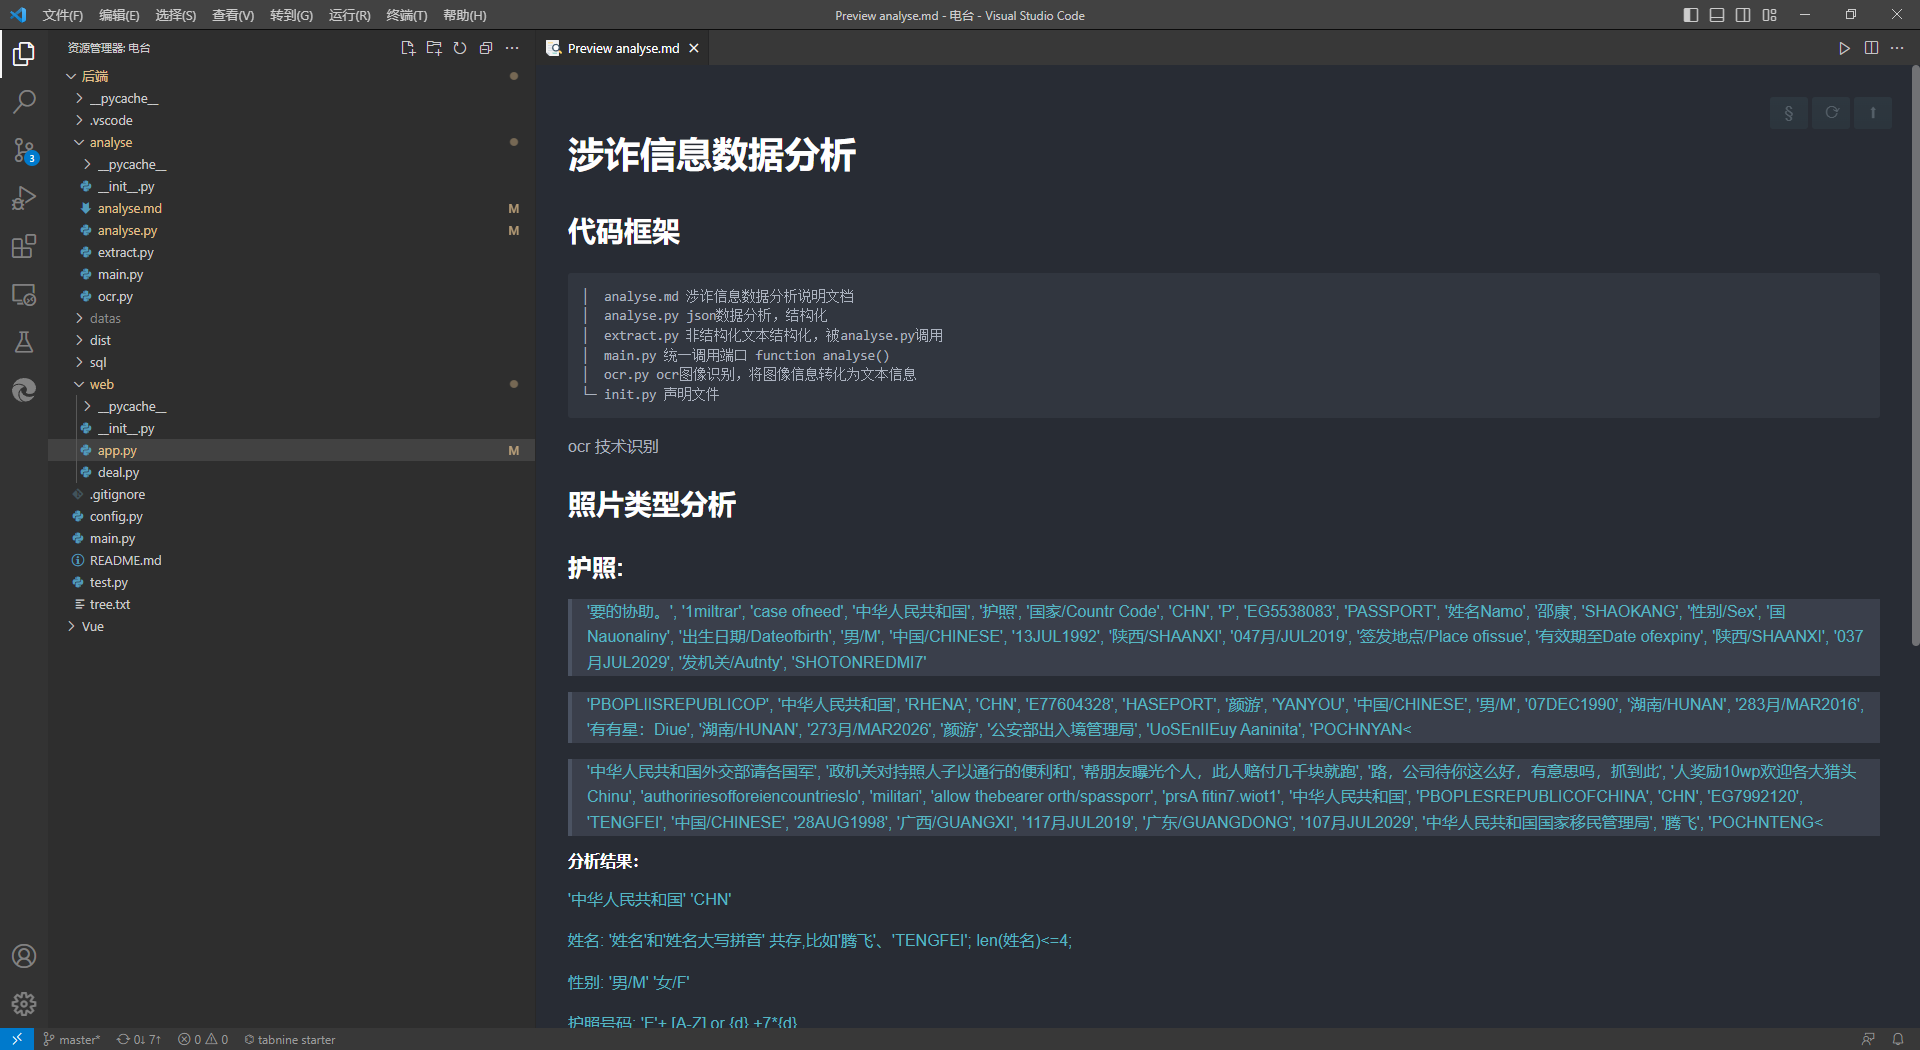
Task: Toggle the bottom panel visibility
Action: coord(1717,15)
